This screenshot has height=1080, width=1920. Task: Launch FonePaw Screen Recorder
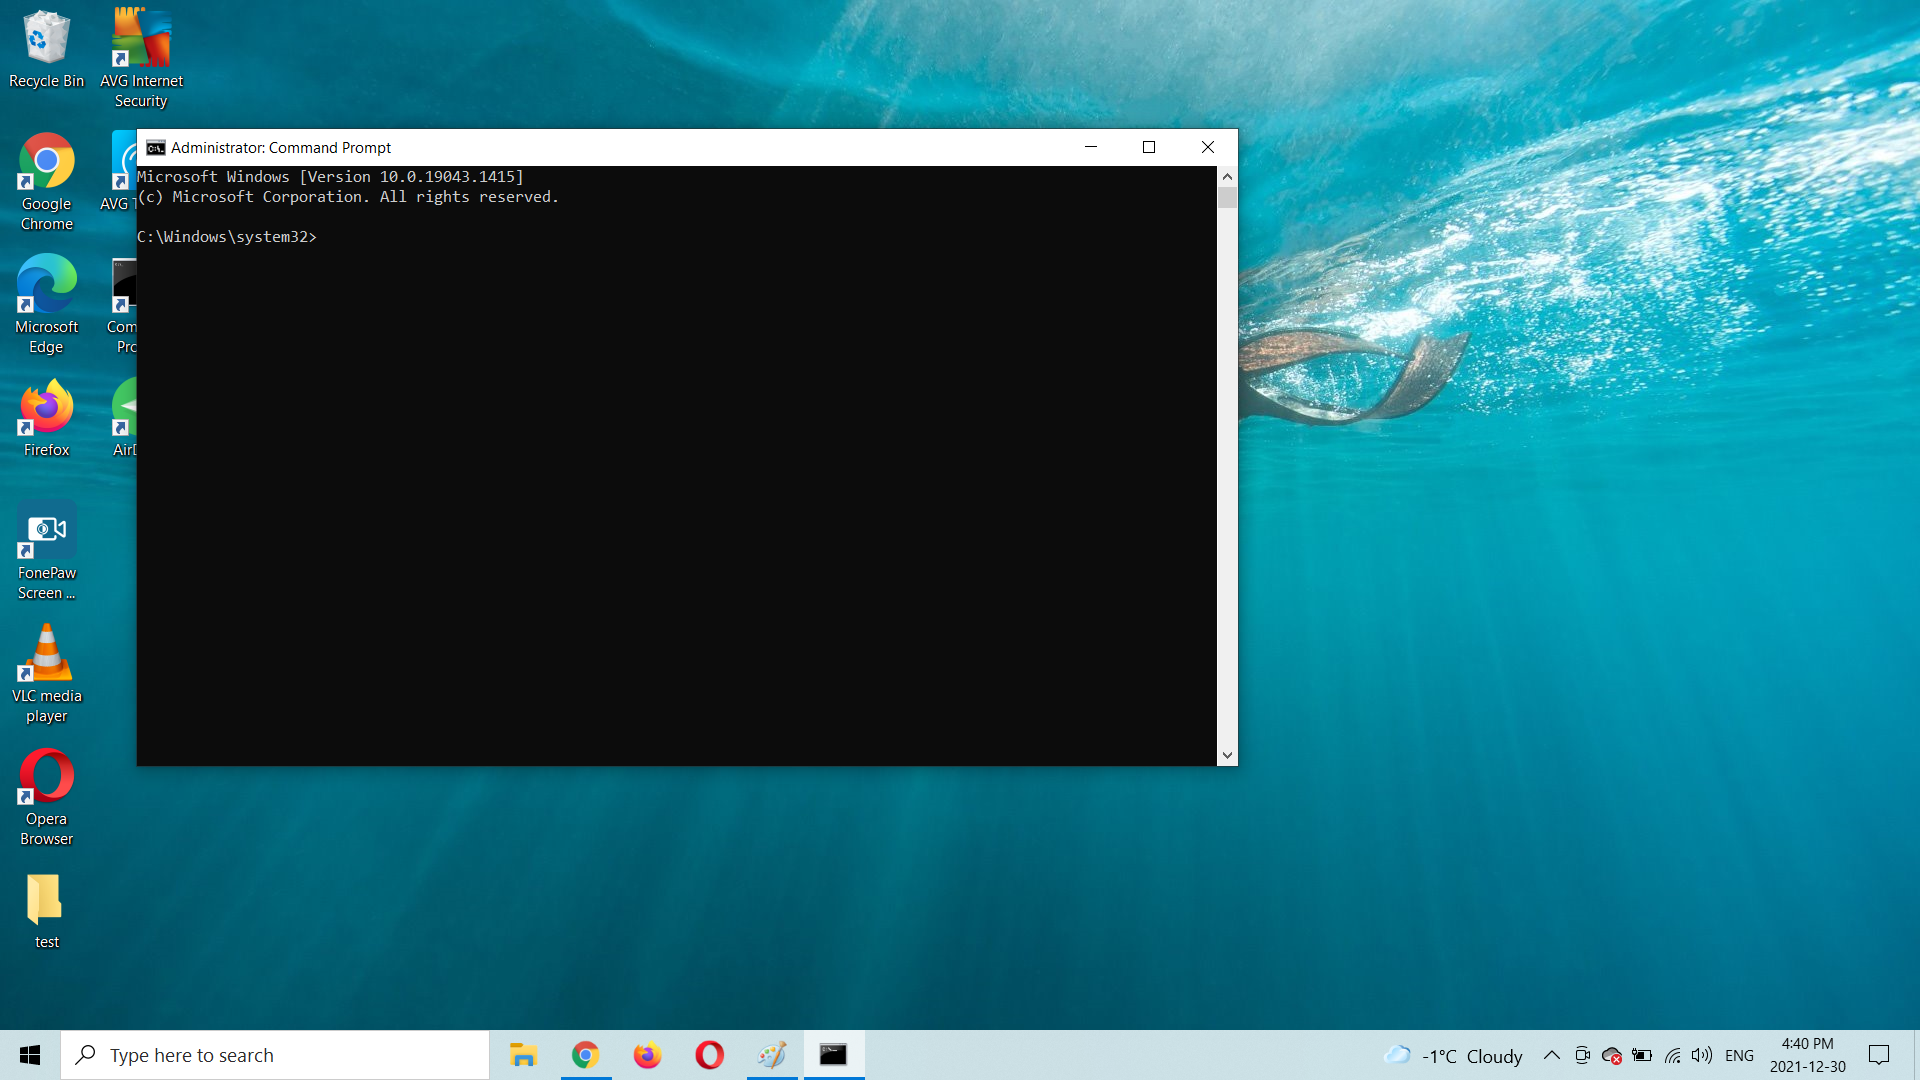click(45, 530)
